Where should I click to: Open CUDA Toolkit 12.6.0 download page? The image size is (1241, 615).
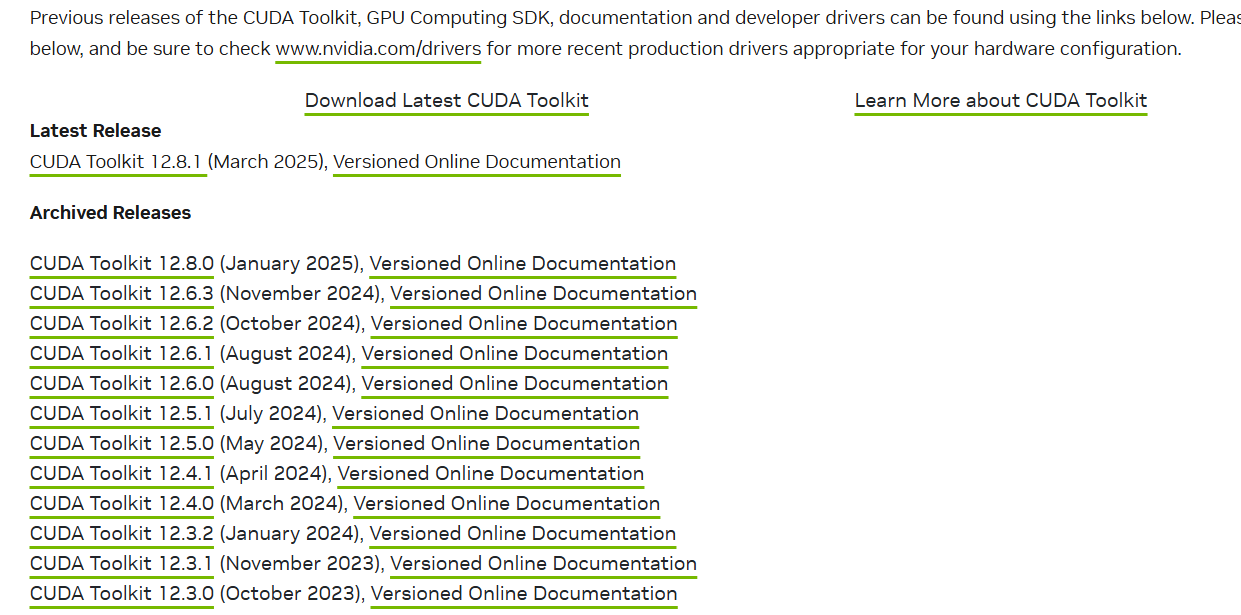tap(122, 384)
